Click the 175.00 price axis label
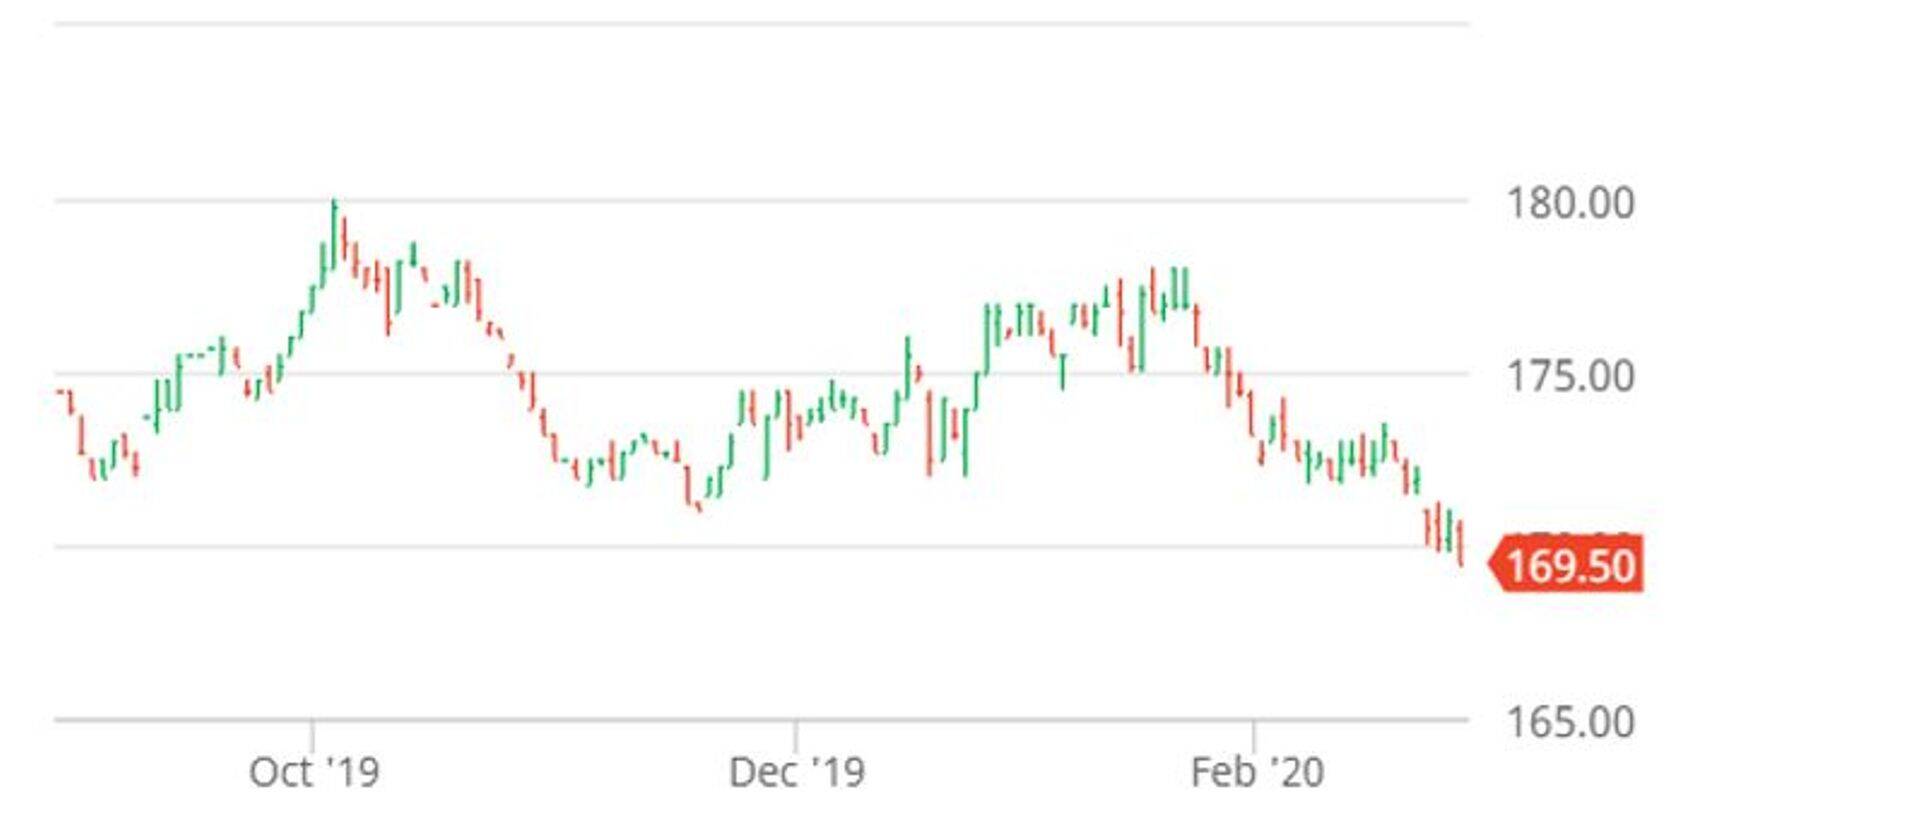 click(x=1569, y=377)
